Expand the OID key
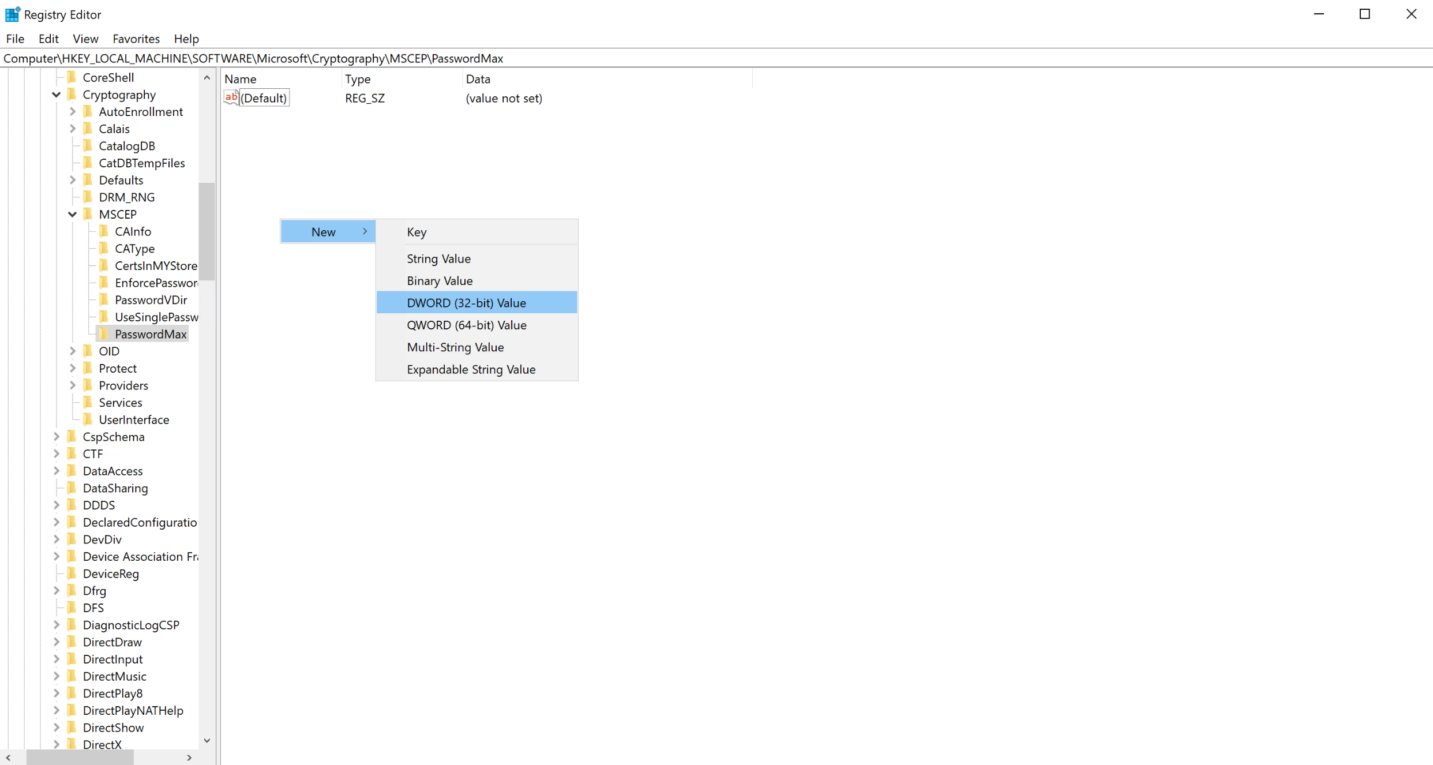This screenshot has height=765, width=1433. [72, 351]
